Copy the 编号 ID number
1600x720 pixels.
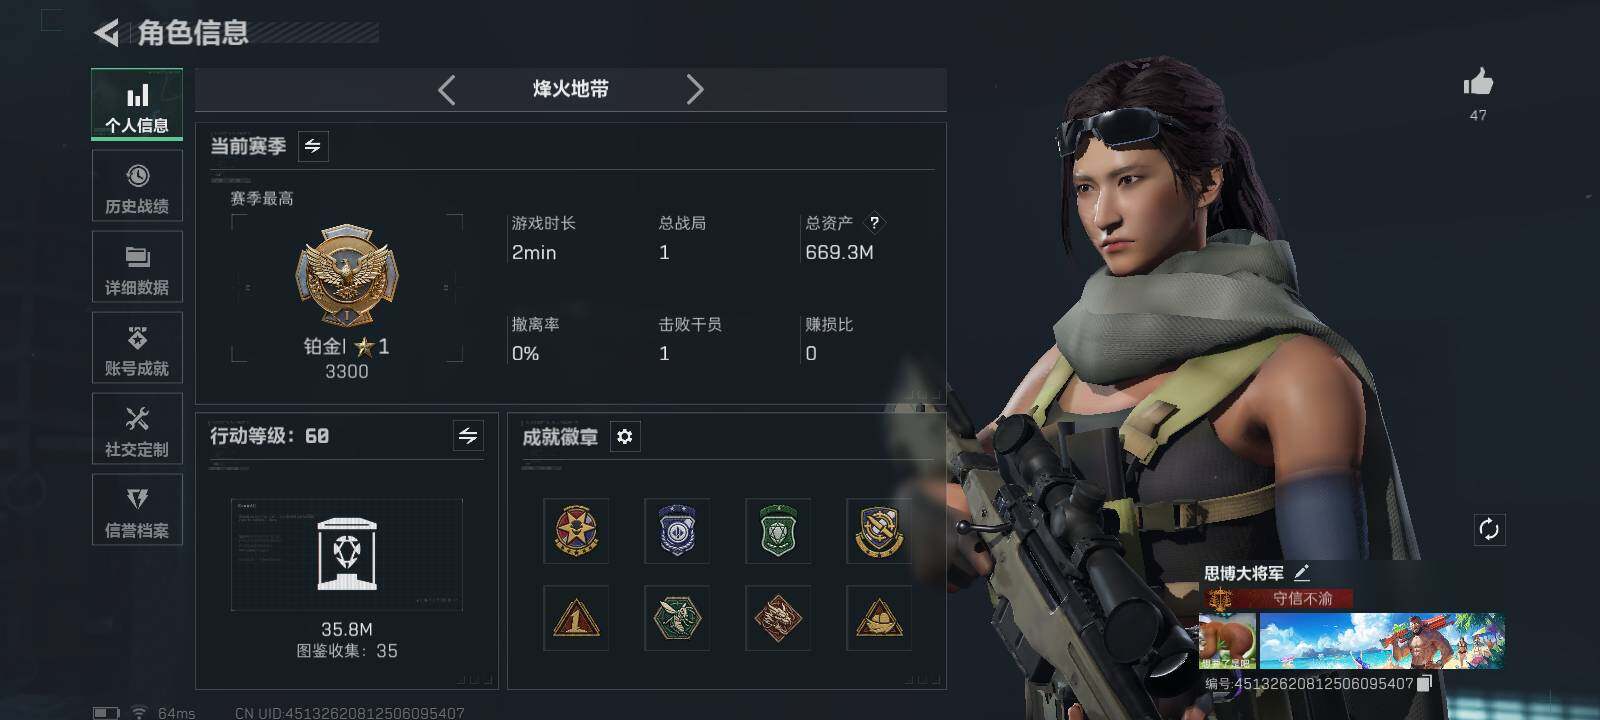coord(1424,683)
